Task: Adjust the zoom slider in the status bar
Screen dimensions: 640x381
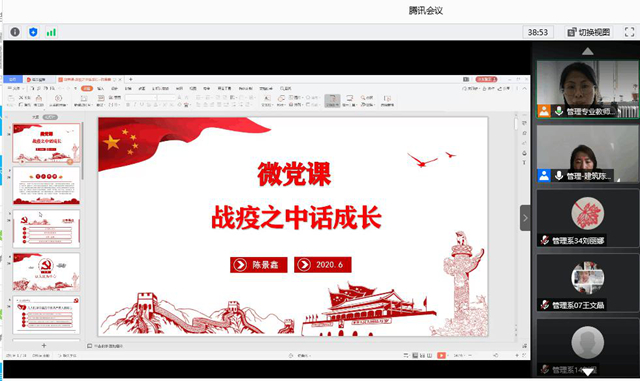Action: [494, 355]
